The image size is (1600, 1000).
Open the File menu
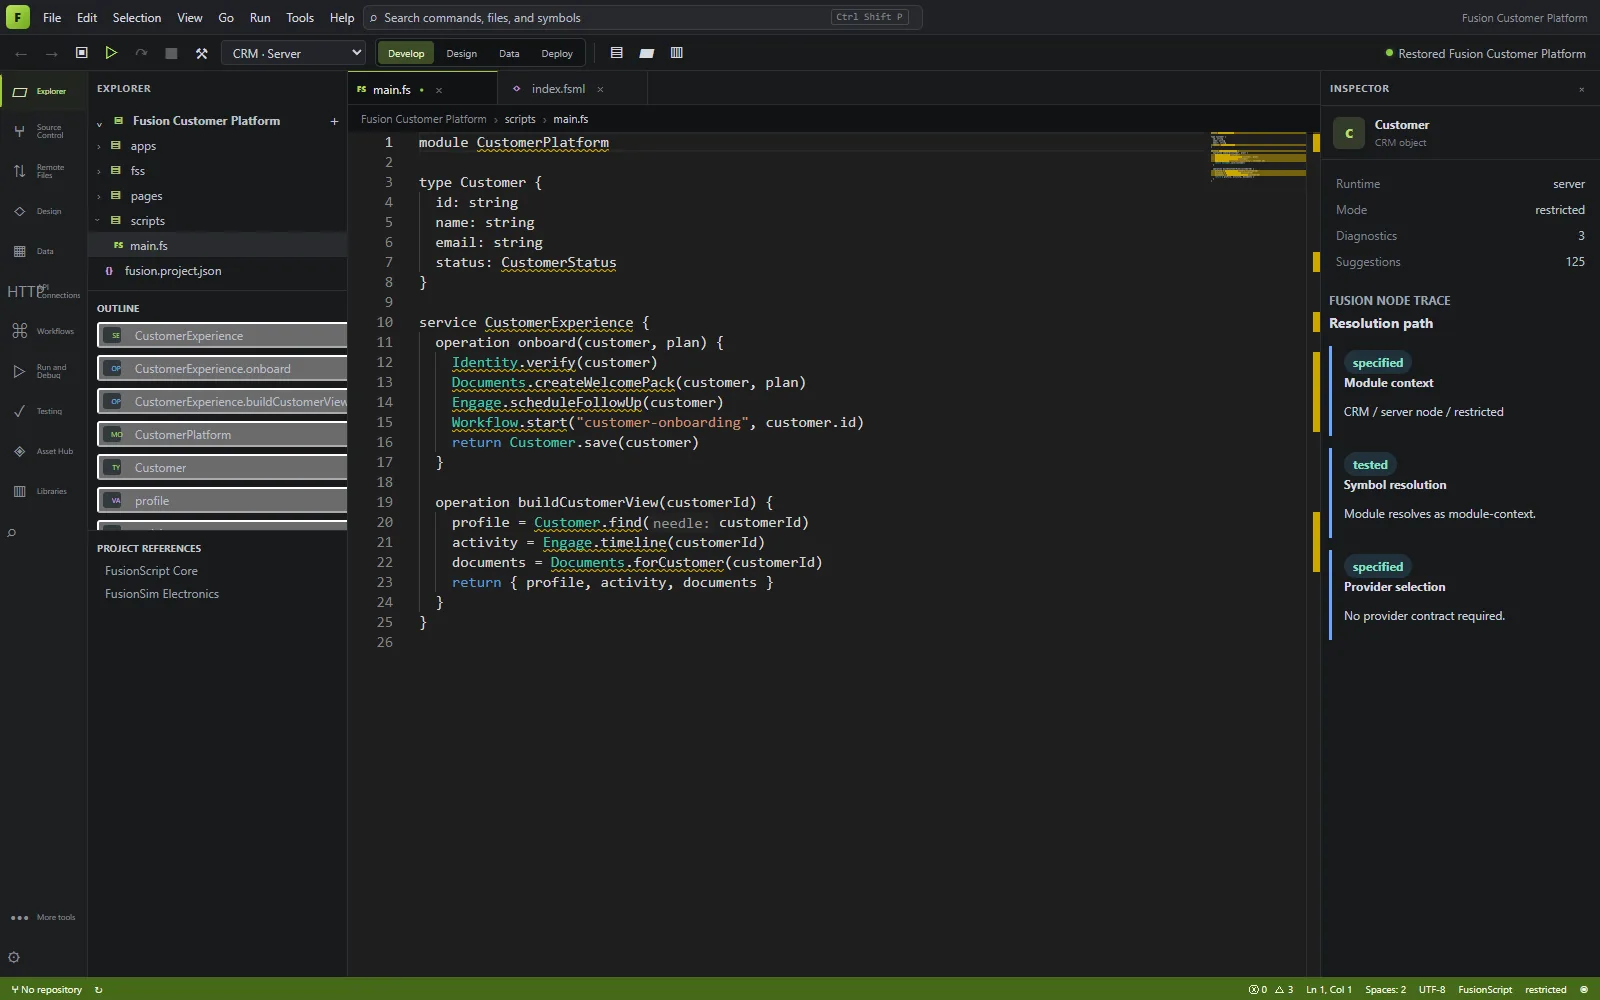(x=52, y=18)
